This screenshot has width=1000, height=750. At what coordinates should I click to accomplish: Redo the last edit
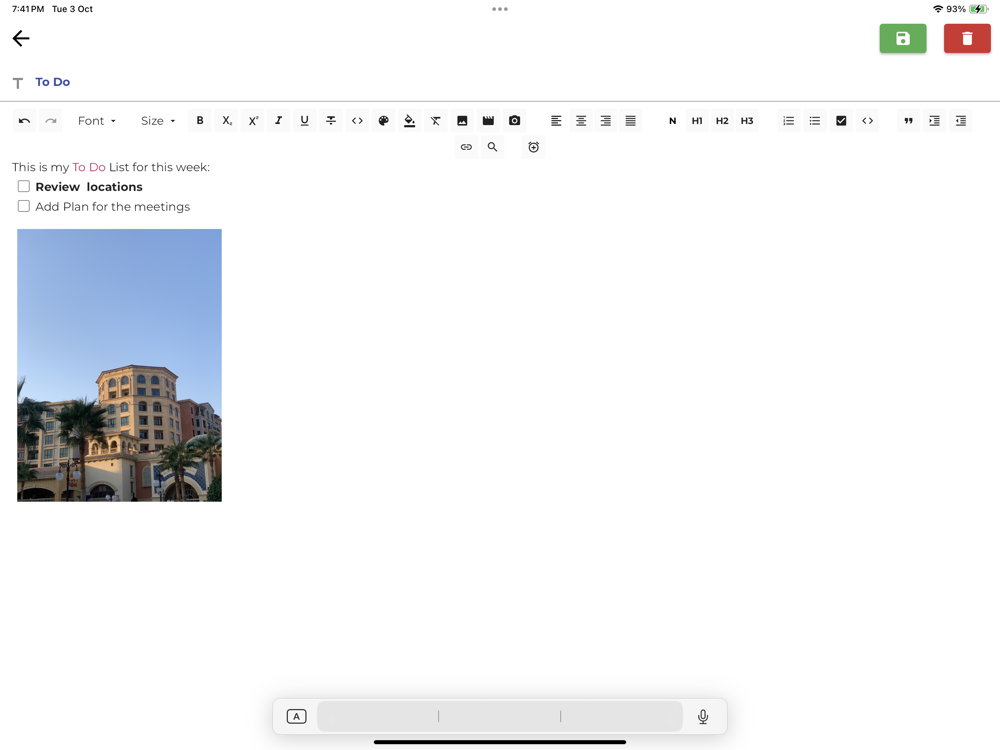point(51,121)
